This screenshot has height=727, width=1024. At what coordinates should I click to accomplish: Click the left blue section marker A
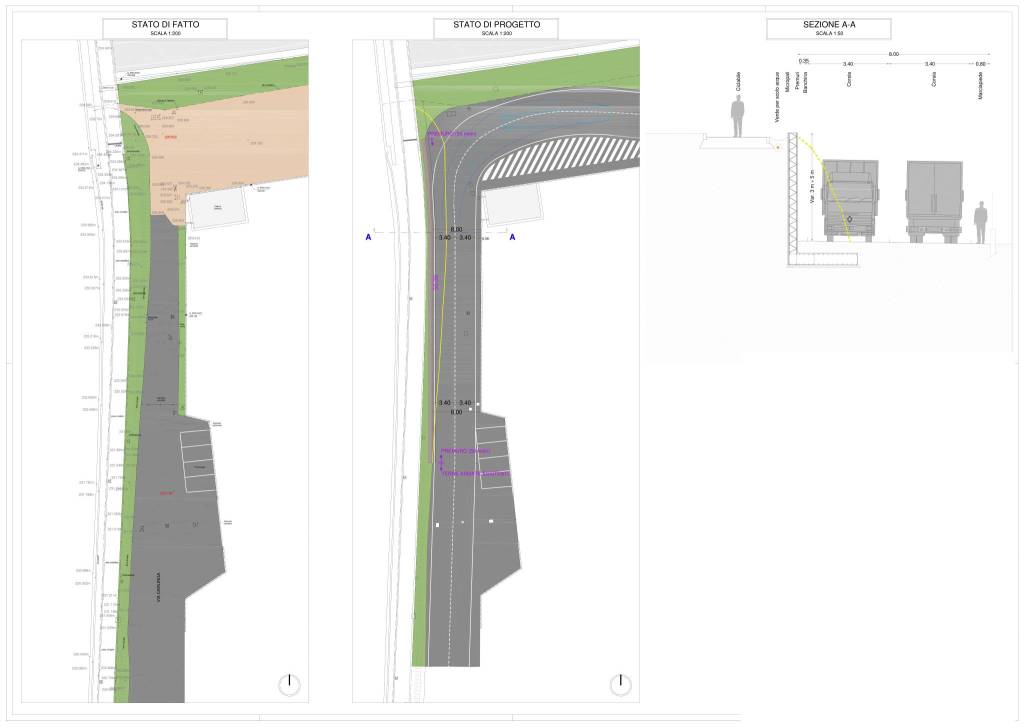(369, 238)
